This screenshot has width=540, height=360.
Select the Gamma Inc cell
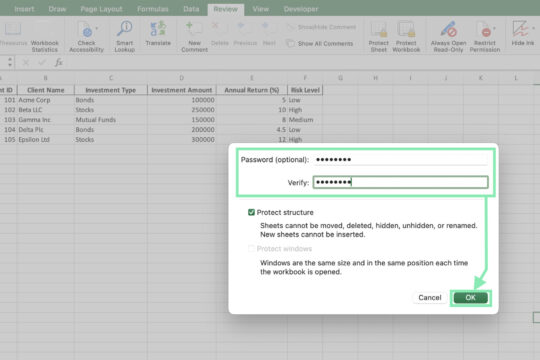[45, 120]
